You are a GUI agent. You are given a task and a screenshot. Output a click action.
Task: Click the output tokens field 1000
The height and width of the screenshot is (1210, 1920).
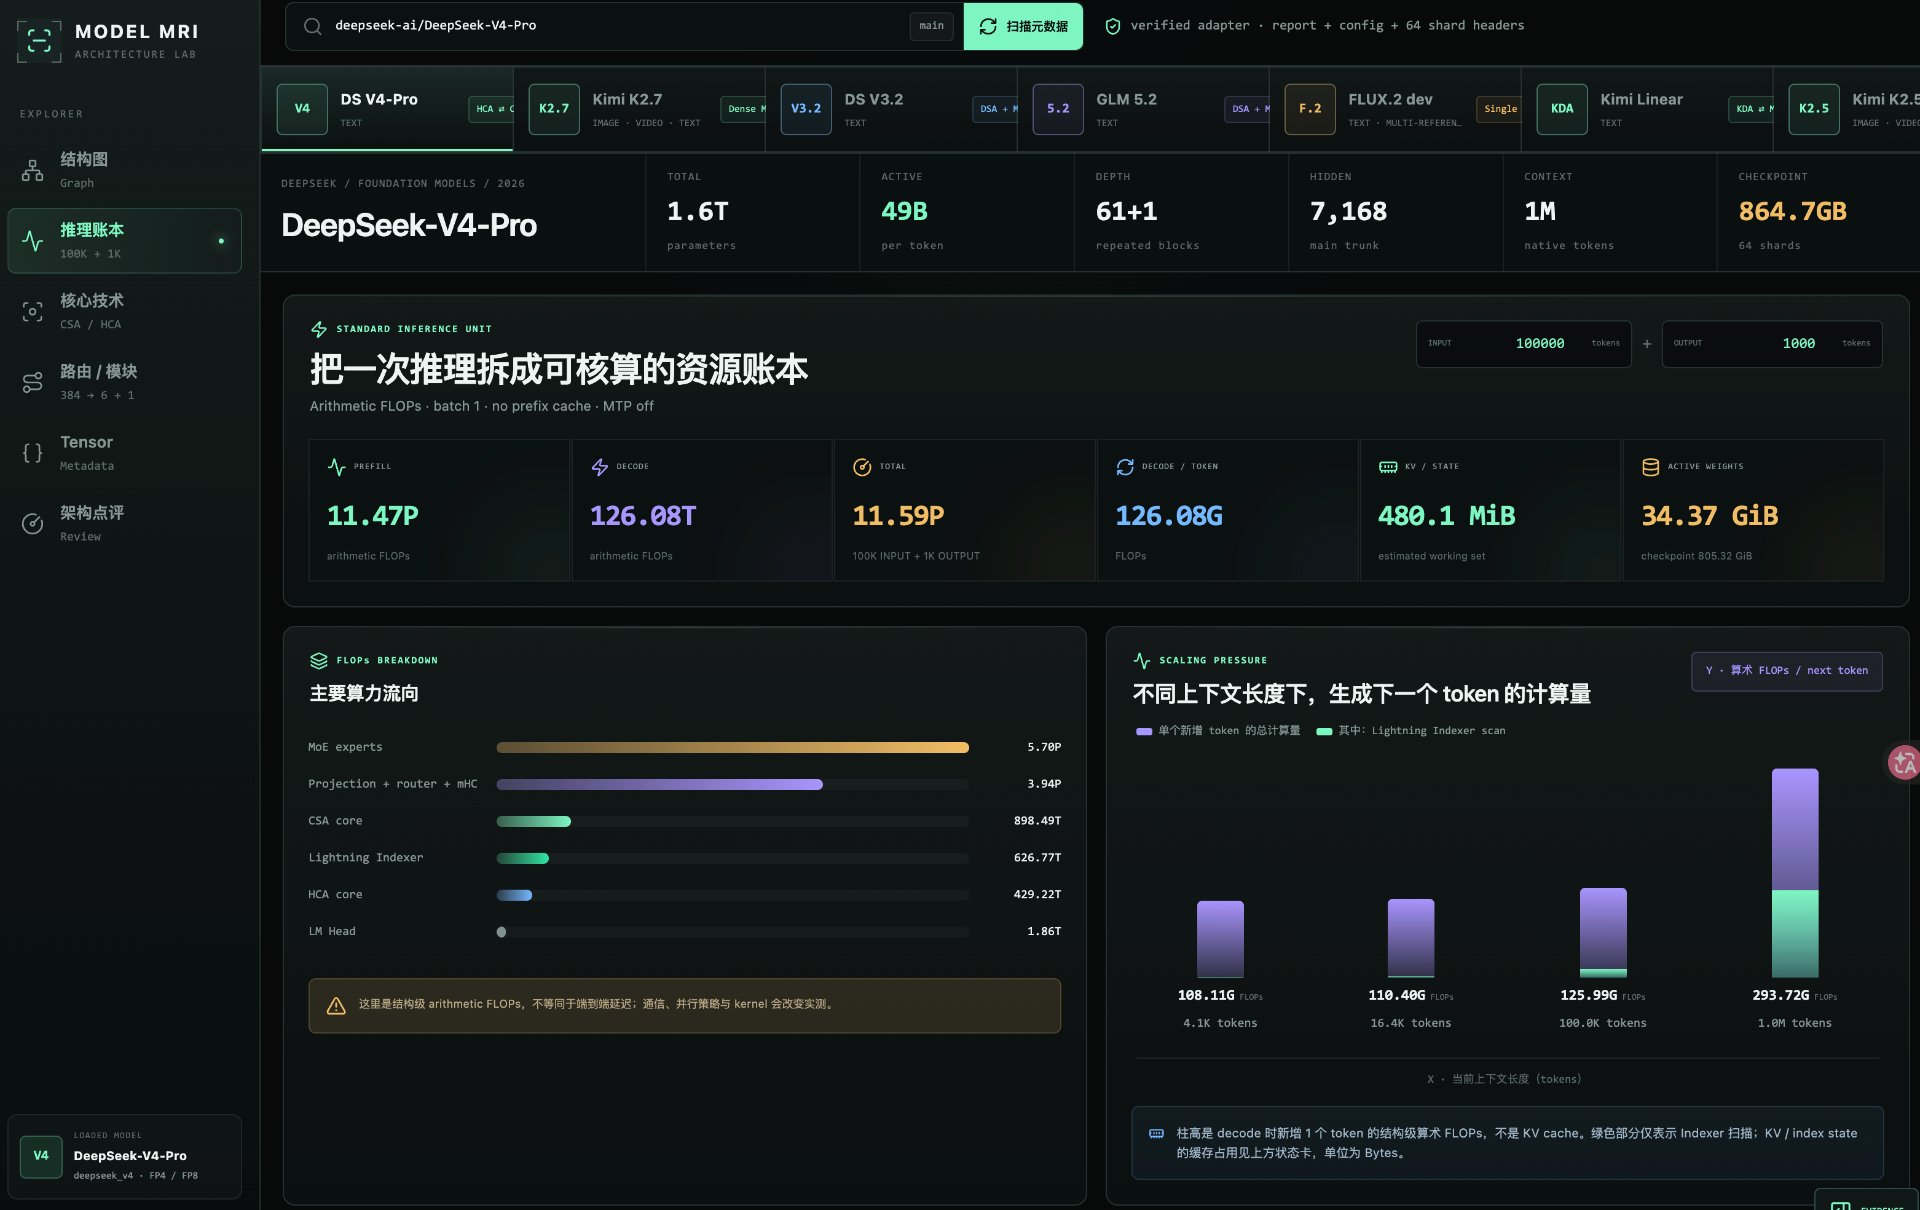1771,344
